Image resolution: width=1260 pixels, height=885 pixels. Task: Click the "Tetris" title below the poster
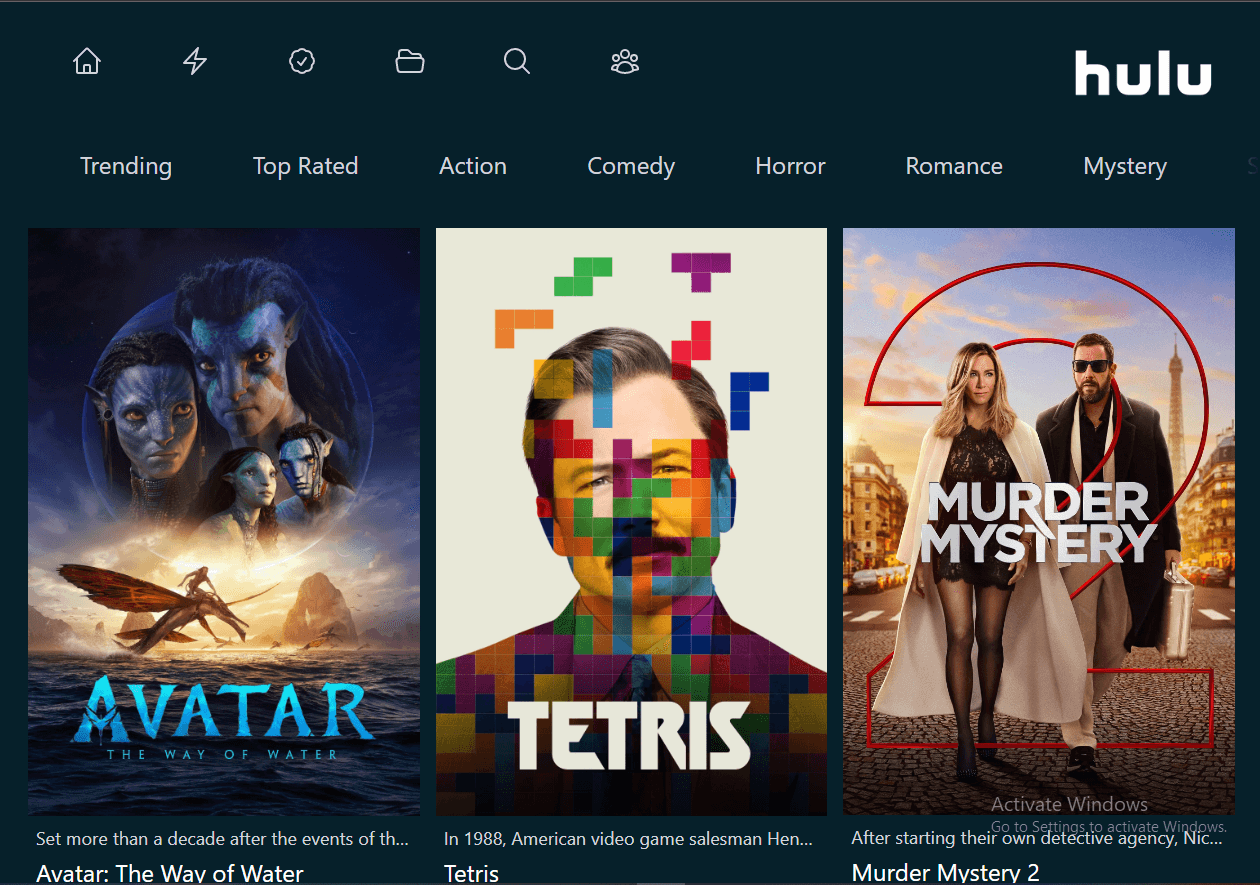pos(471,873)
